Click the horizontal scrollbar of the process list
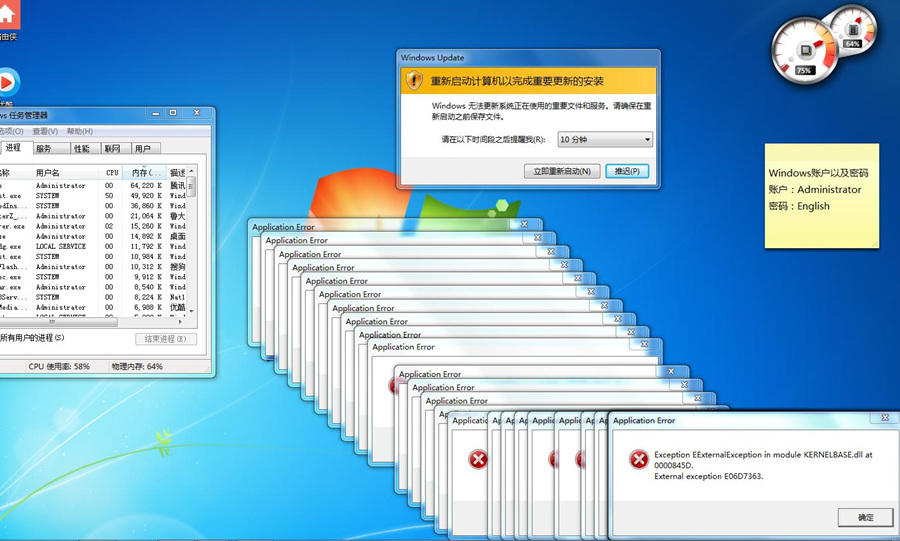The height and width of the screenshot is (541, 900). pyautogui.click(x=94, y=322)
